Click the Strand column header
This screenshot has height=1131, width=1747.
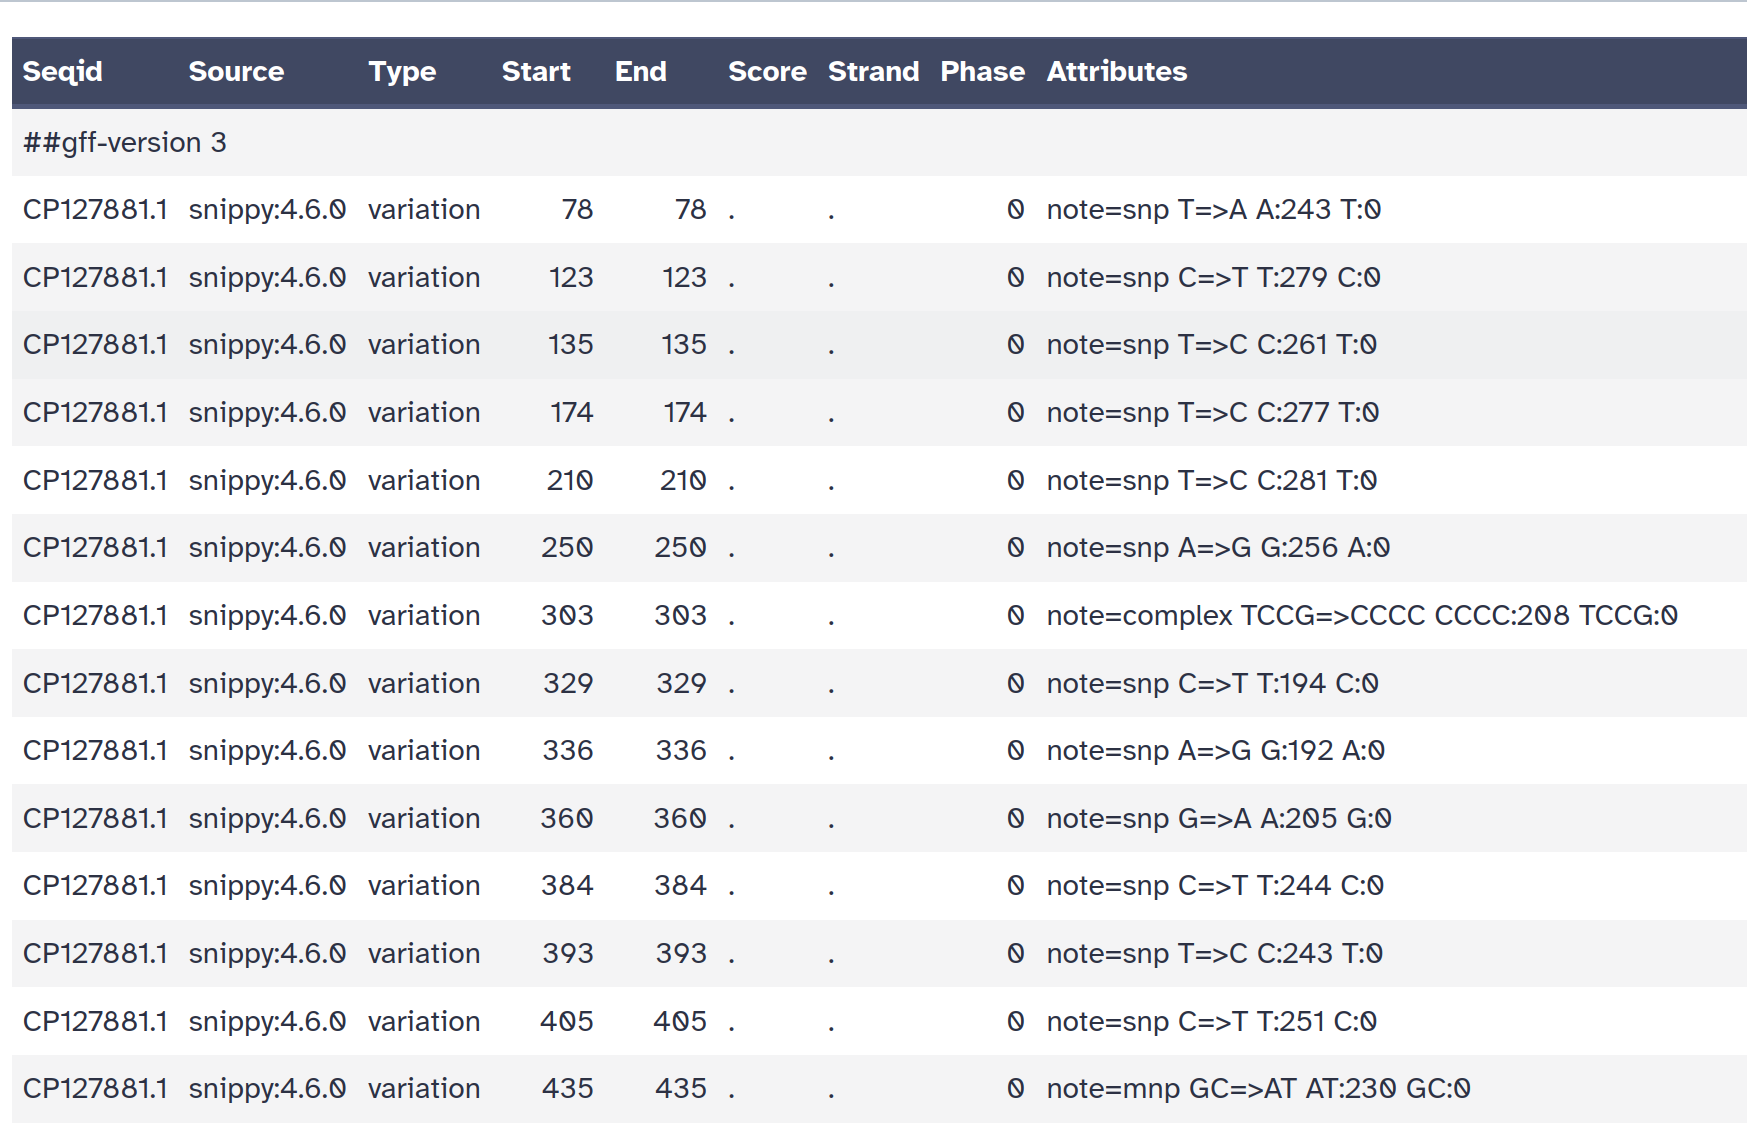pos(873,72)
